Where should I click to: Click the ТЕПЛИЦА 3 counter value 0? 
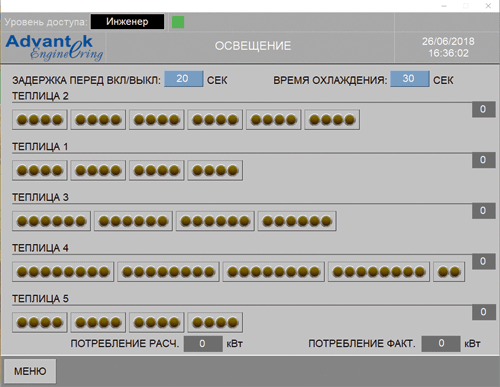(483, 211)
